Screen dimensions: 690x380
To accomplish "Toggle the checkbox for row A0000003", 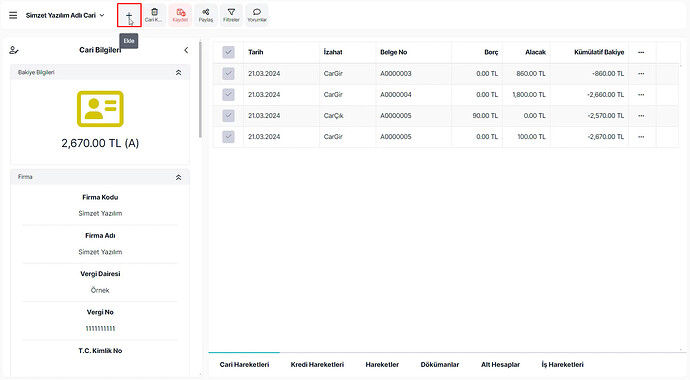I will point(228,73).
